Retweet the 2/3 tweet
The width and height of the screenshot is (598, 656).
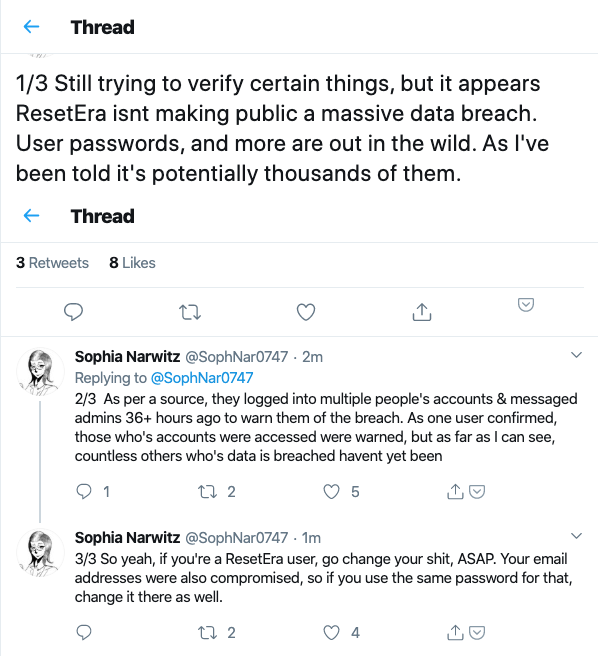pyautogui.click(x=208, y=492)
